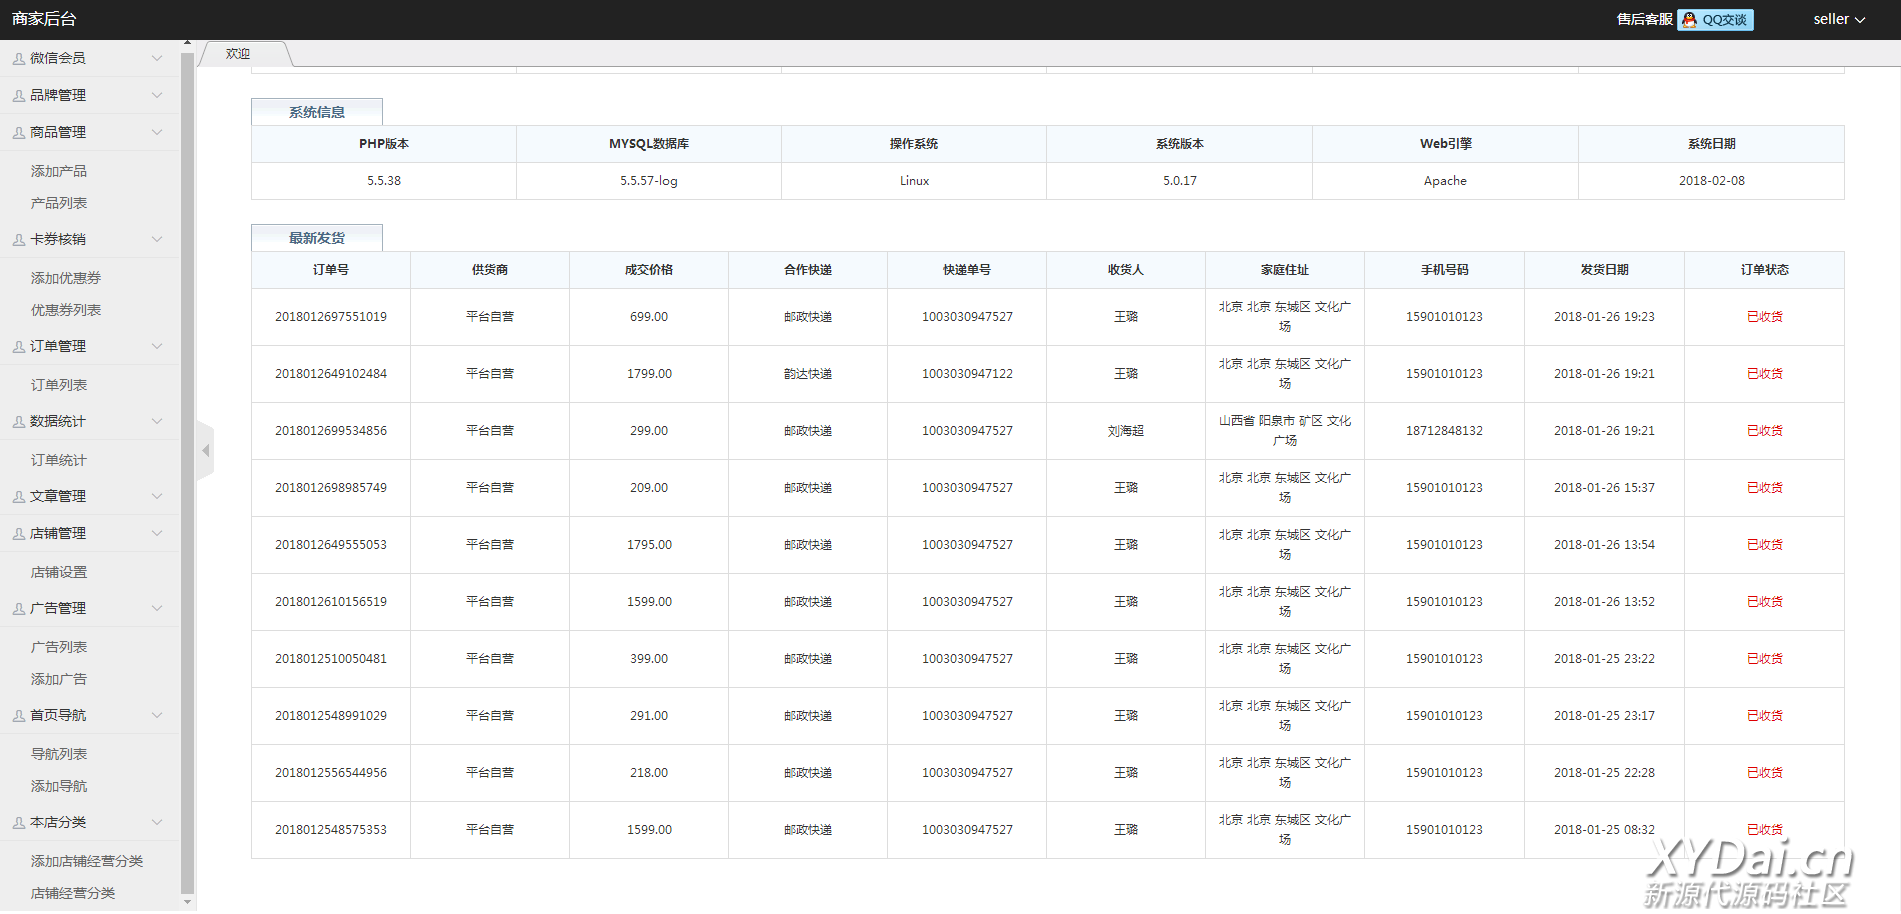Click order number 2018012548575353
Viewport: 1901px width, 914px height.
click(331, 830)
